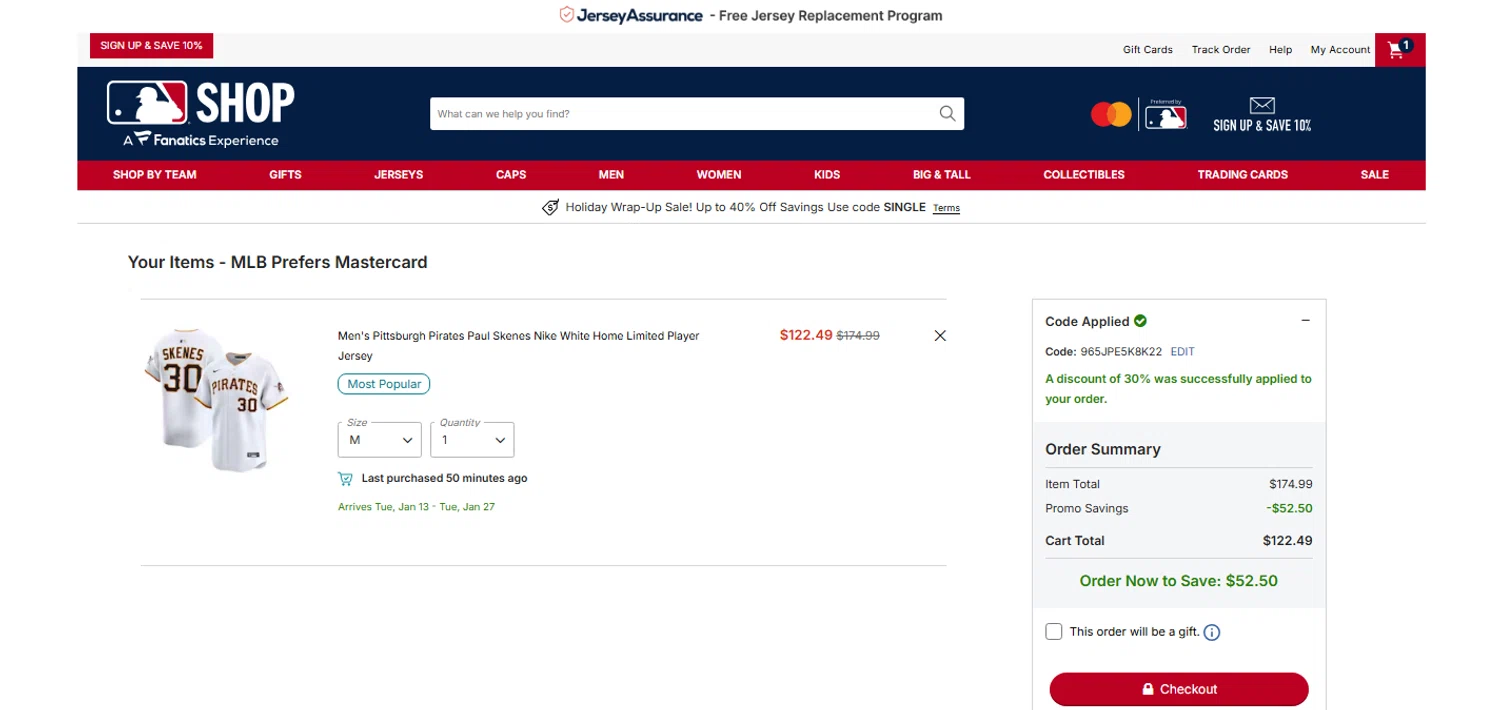The width and height of the screenshot is (1500, 710).
Task: Open the Track Order link
Action: pos(1221,50)
